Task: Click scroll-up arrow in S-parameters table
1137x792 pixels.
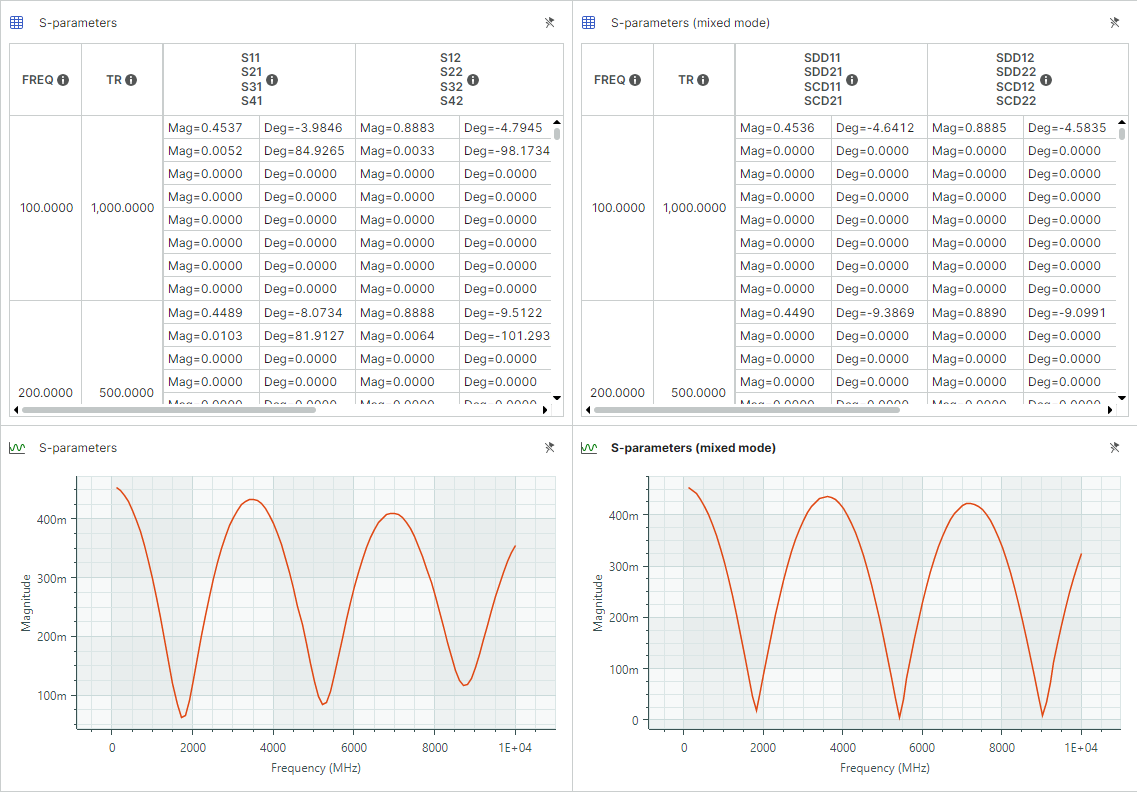Action: point(557,122)
